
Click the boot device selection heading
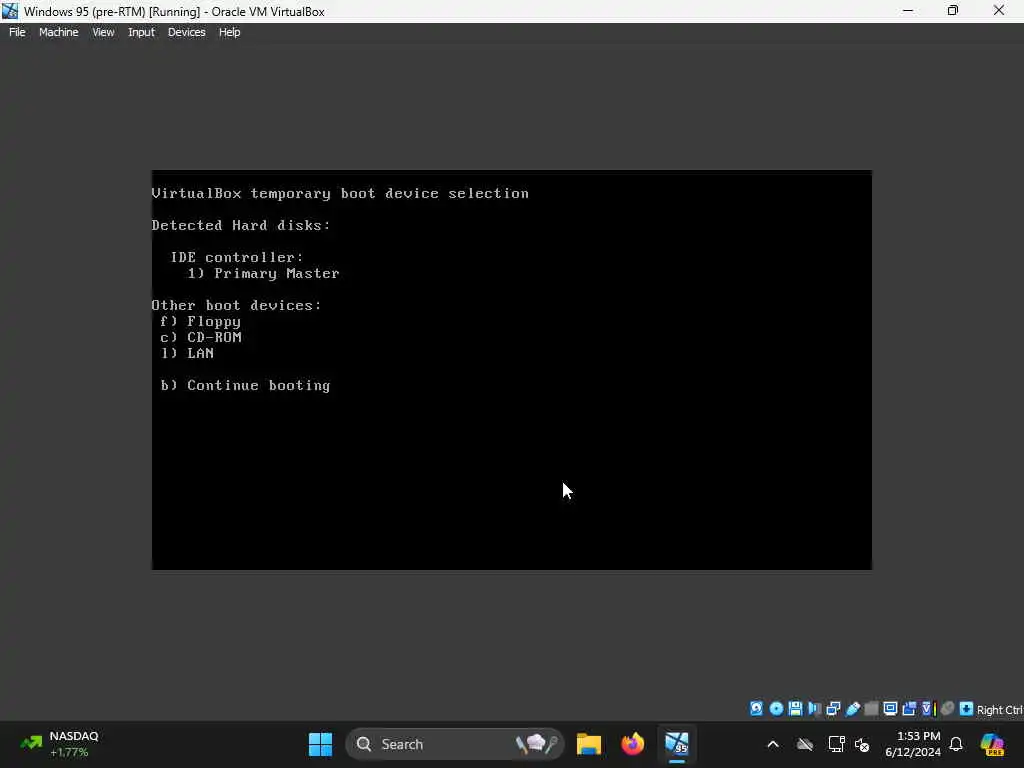click(x=340, y=193)
